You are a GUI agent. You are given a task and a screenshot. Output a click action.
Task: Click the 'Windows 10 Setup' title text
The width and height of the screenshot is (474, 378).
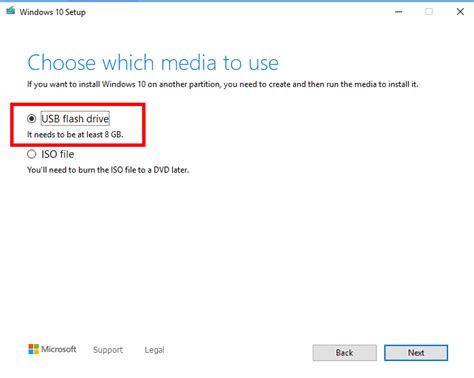[52, 12]
